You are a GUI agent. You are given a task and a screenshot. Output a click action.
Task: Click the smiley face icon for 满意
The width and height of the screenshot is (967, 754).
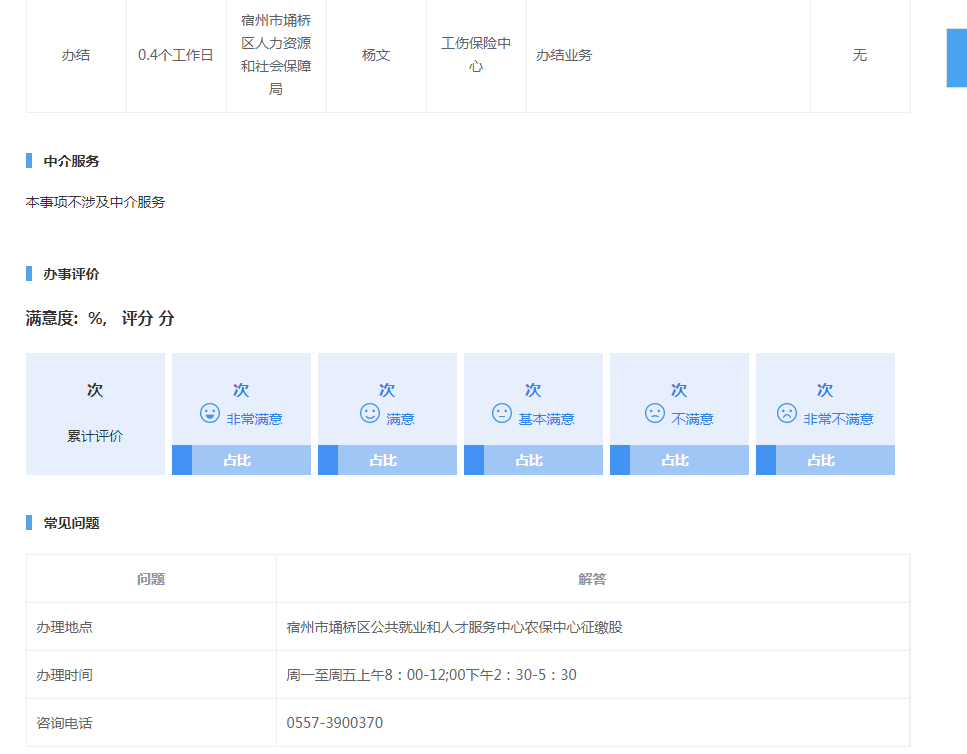click(x=370, y=413)
